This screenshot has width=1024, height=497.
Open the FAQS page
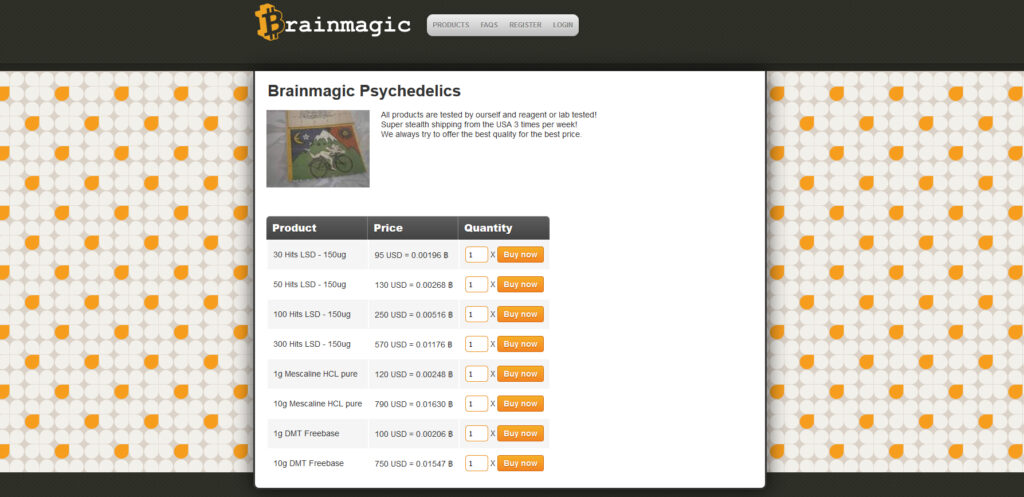489,25
